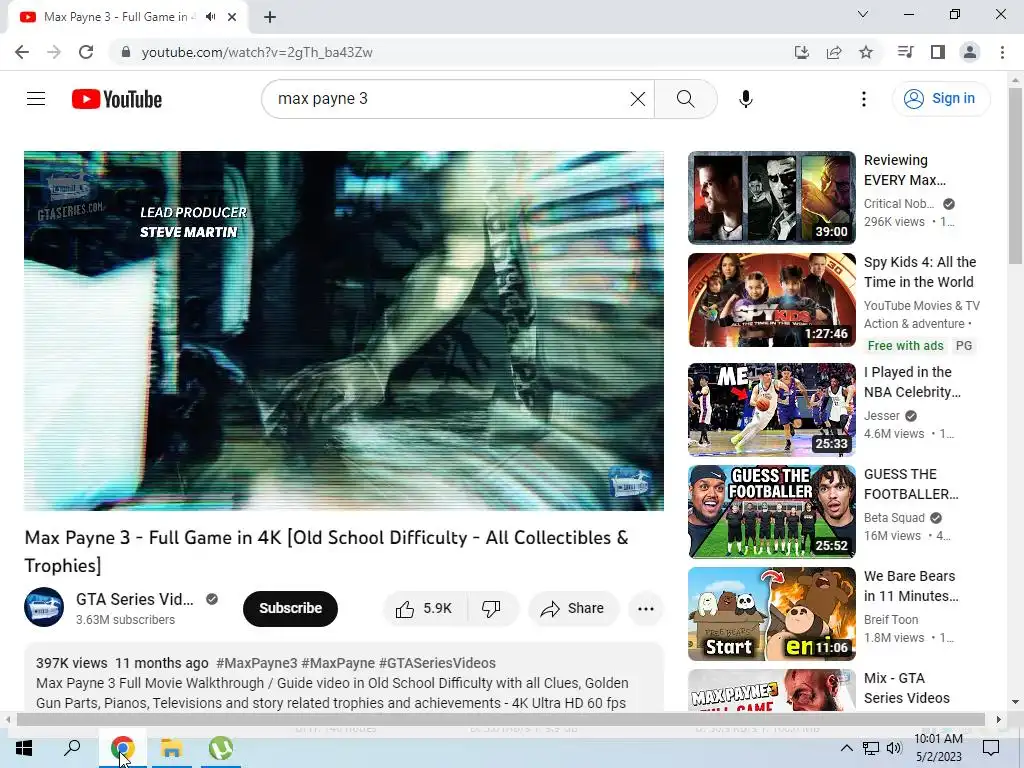
Task: Dislike the video with thumbs-down icon
Action: point(492,609)
